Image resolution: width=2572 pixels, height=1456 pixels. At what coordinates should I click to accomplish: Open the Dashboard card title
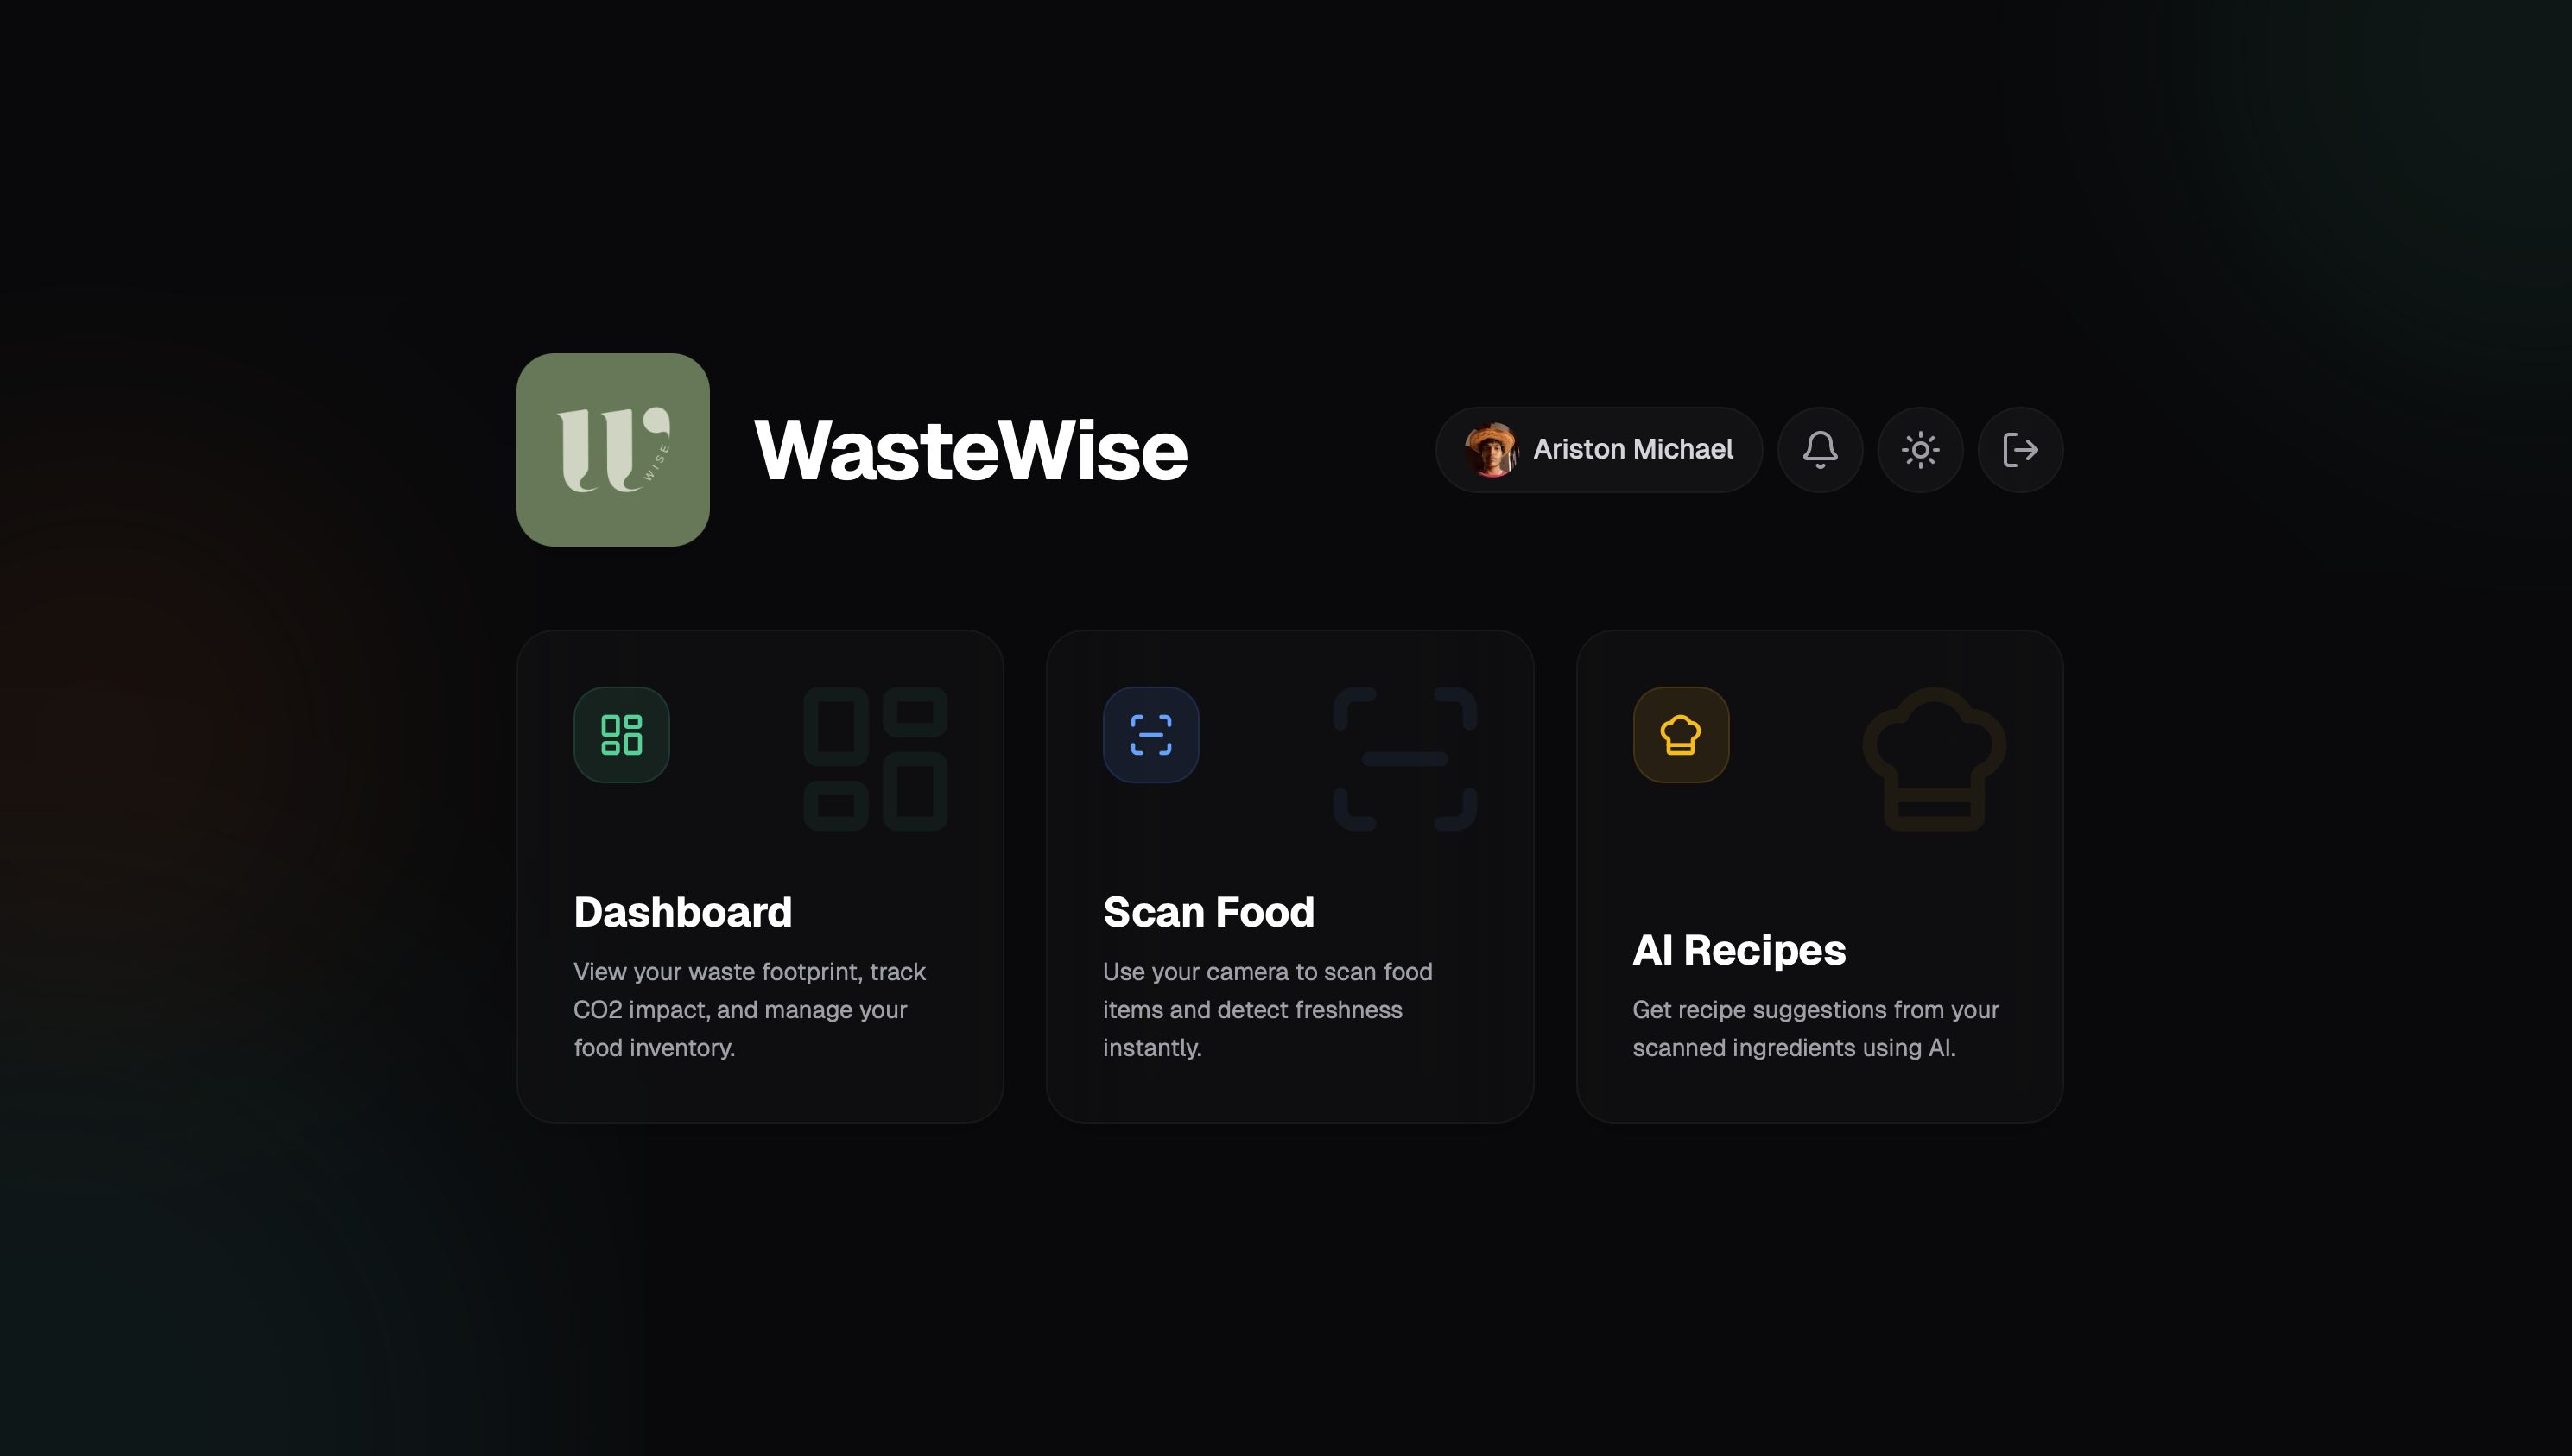[x=682, y=911]
